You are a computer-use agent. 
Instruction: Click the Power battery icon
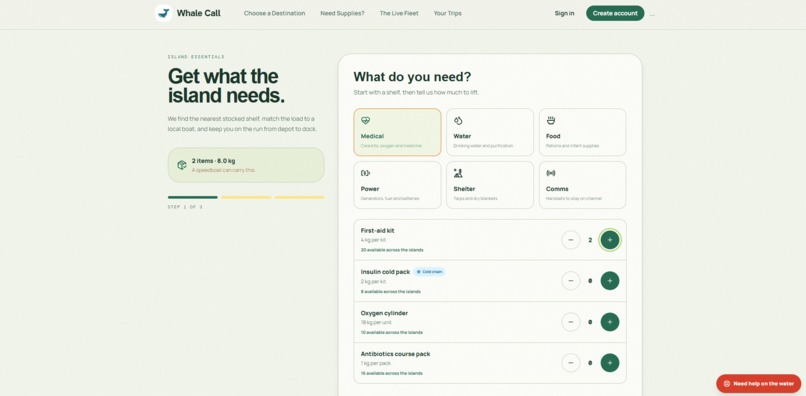pyautogui.click(x=365, y=173)
